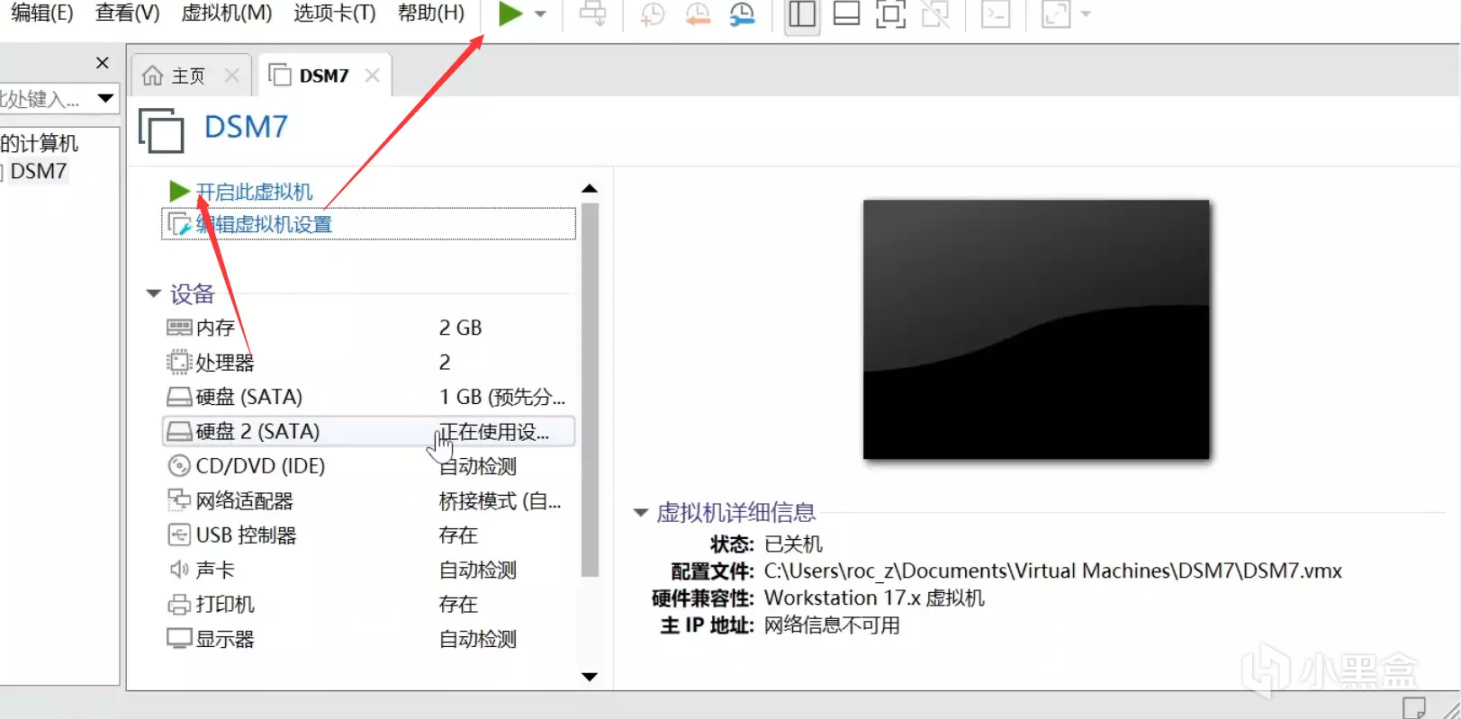Select the 硬盘 2 (SATA) device row
Screen dimensions: 1461x719
tap(369, 431)
